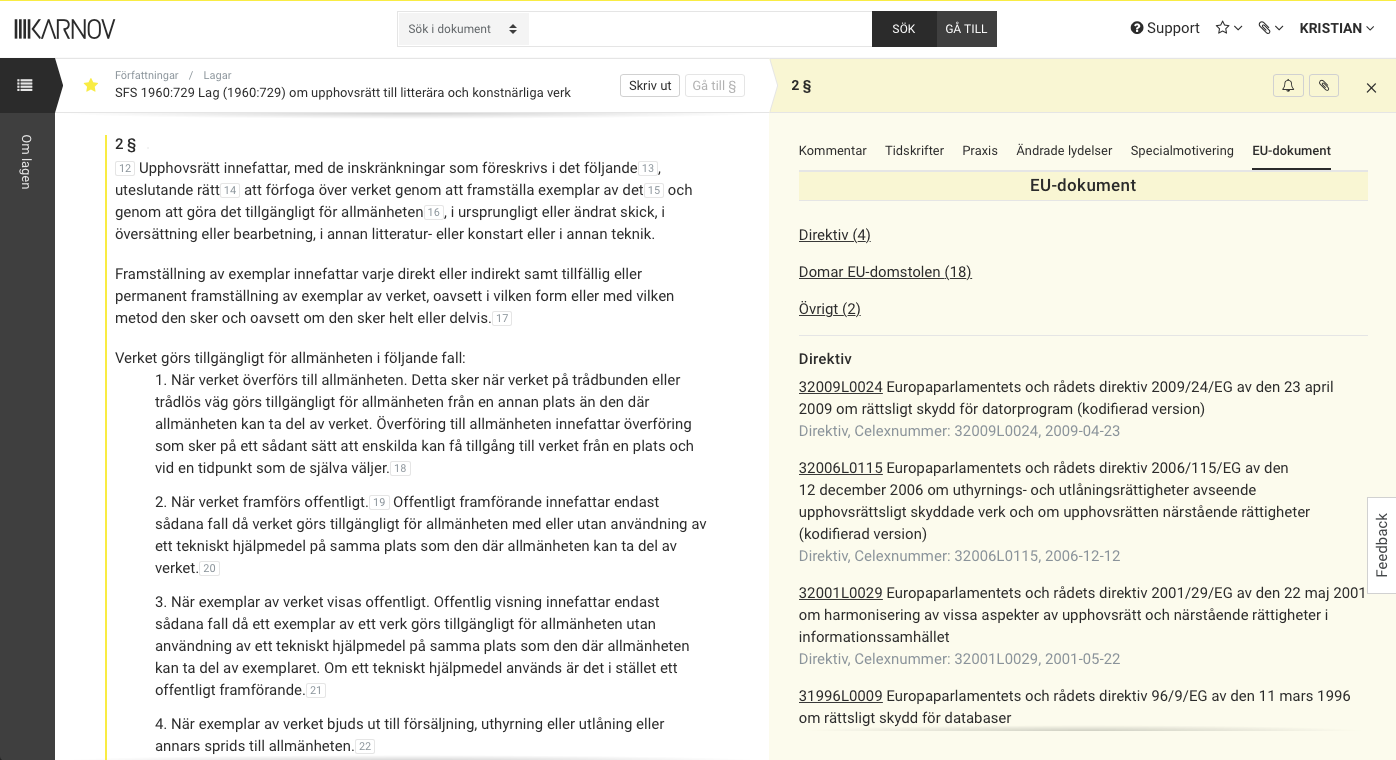Open directive link 31996L0009
Image resolution: width=1396 pixels, height=760 pixels.
841,696
